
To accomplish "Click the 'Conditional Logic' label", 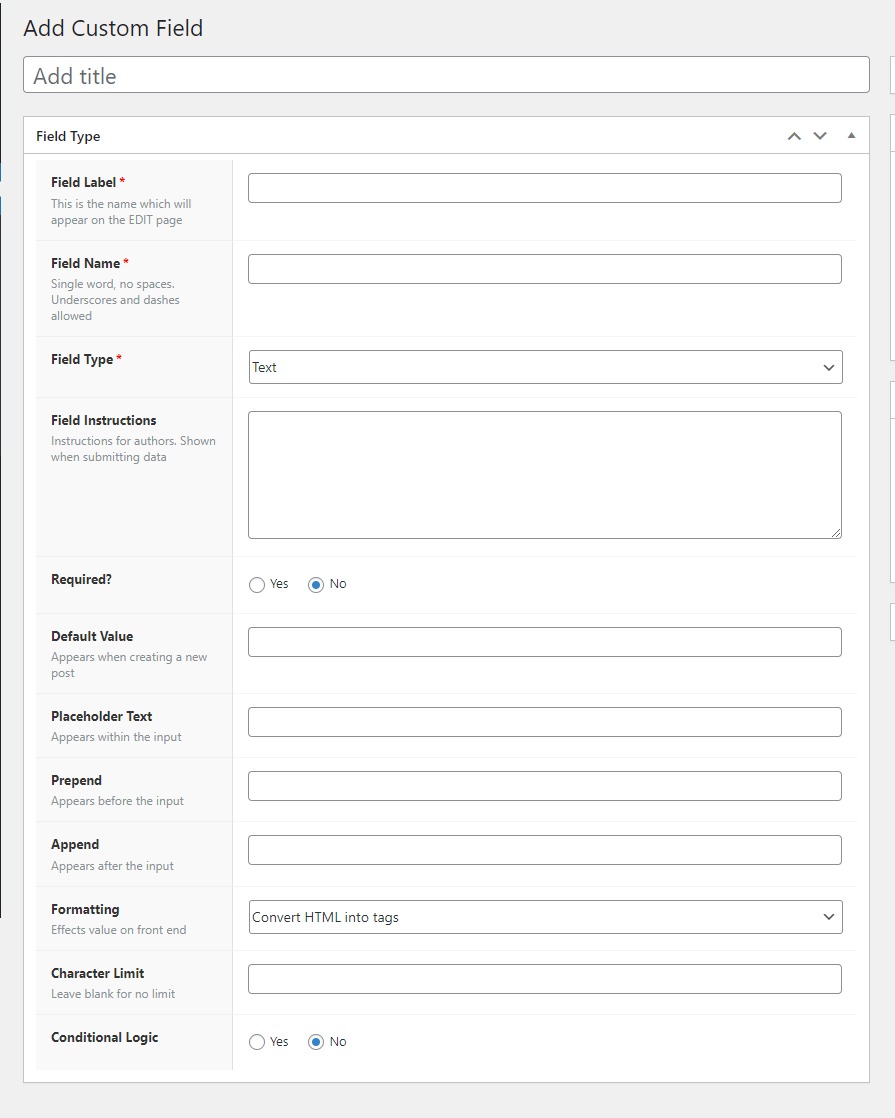I will coord(105,1037).
